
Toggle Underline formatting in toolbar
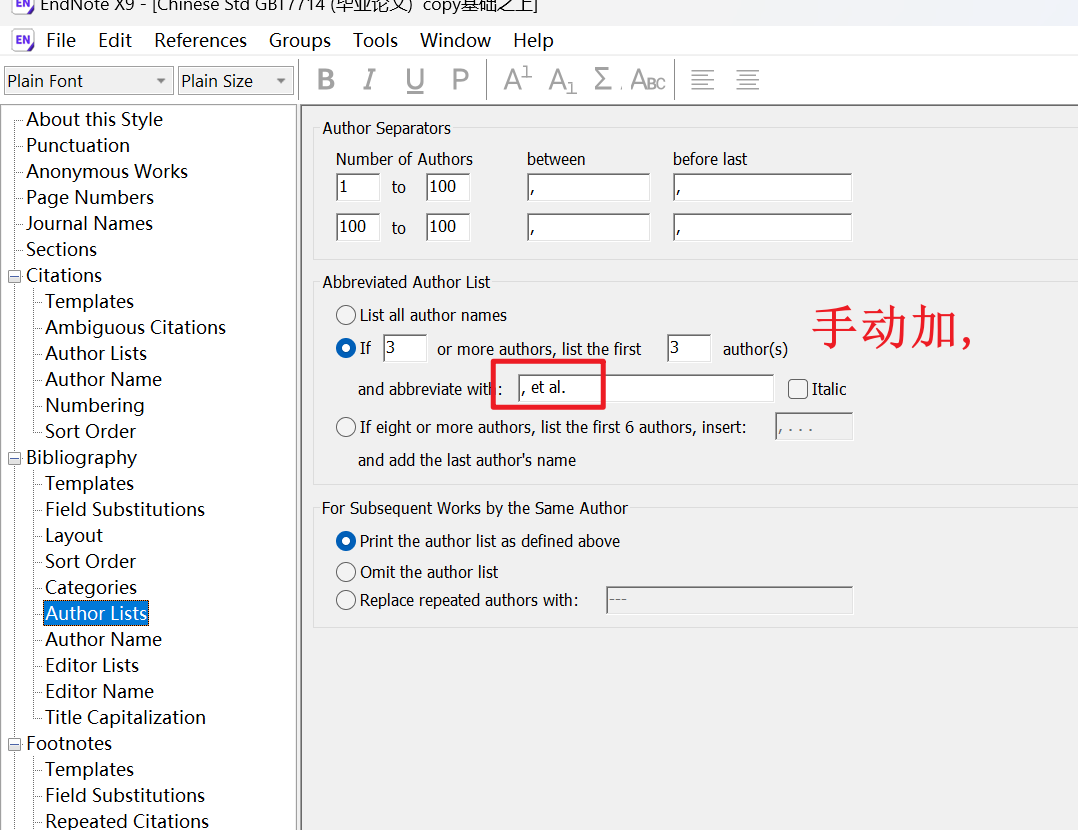(415, 80)
